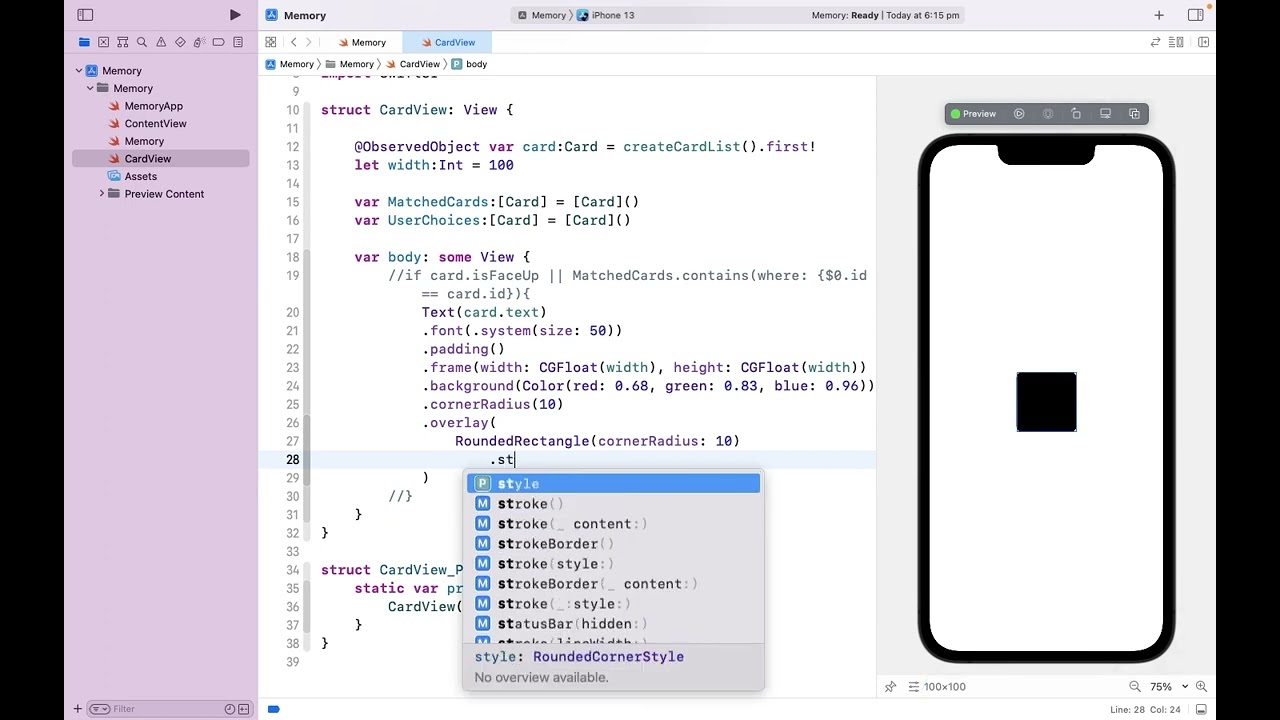
Task: Choose the 'style' completion suggestion
Action: tap(613, 484)
